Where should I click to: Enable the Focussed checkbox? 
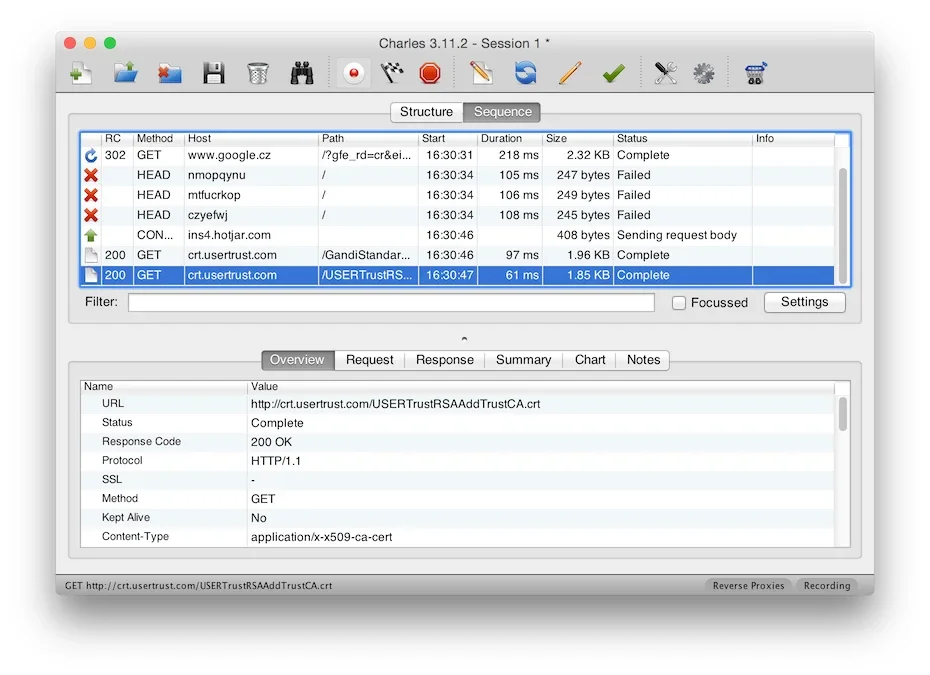pyautogui.click(x=679, y=303)
